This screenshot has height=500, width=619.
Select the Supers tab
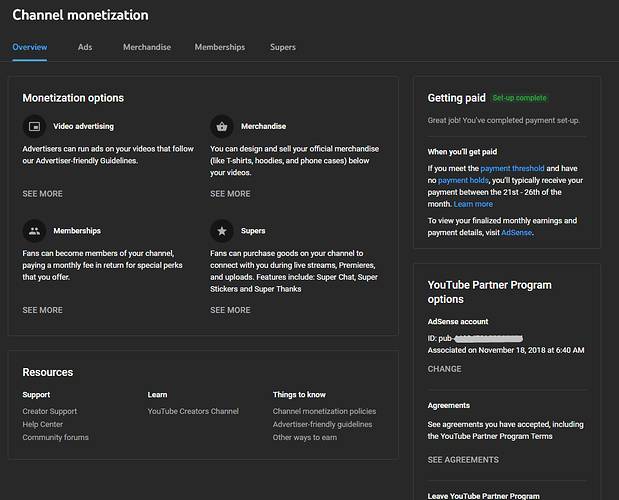[x=283, y=47]
